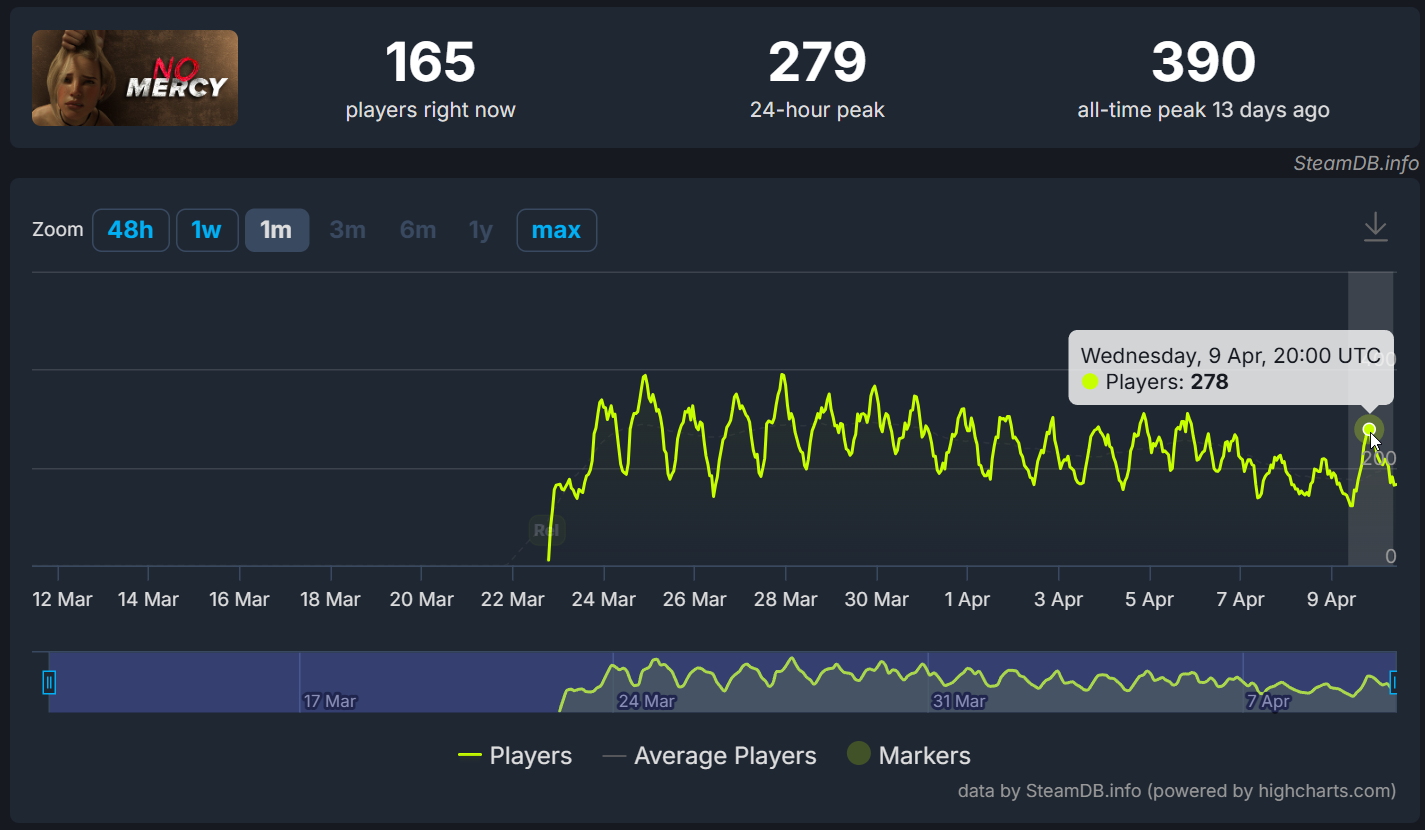The image size is (1425, 830).
Task: Open the SteamDB.info highcharts credit link
Action: click(1176, 791)
